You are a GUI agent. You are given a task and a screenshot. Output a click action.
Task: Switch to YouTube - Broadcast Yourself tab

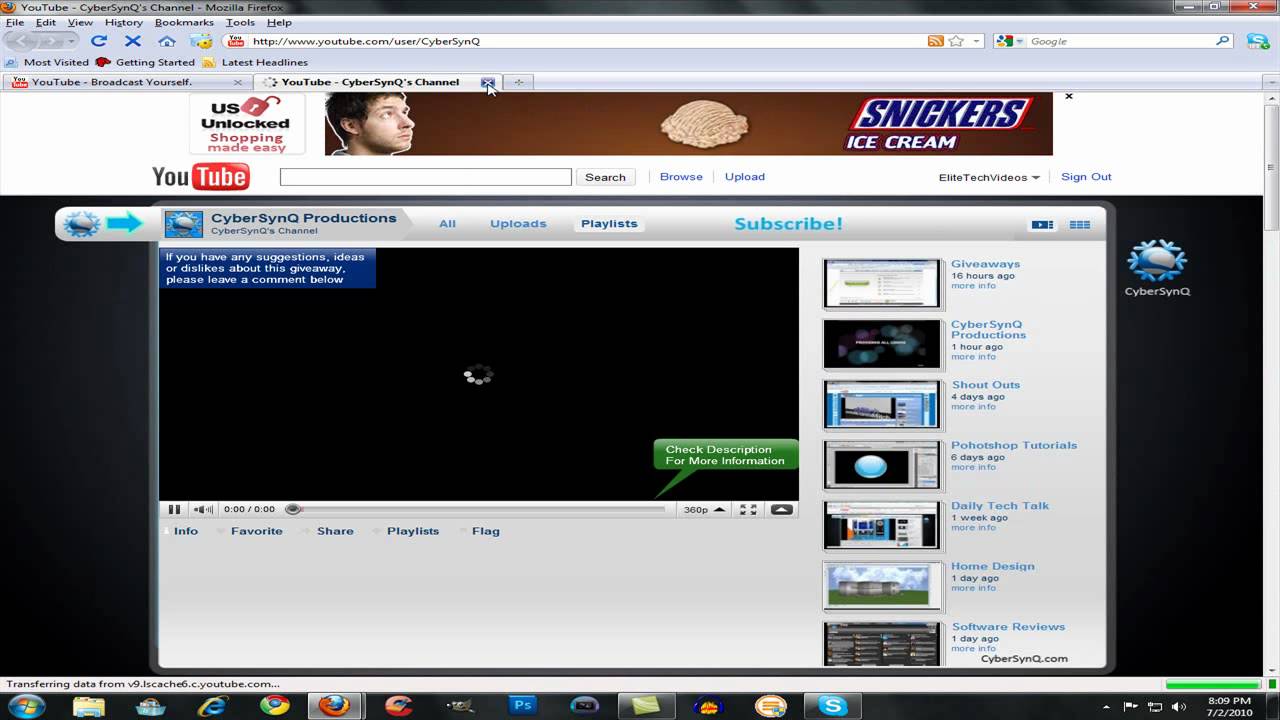pyautogui.click(x=127, y=82)
